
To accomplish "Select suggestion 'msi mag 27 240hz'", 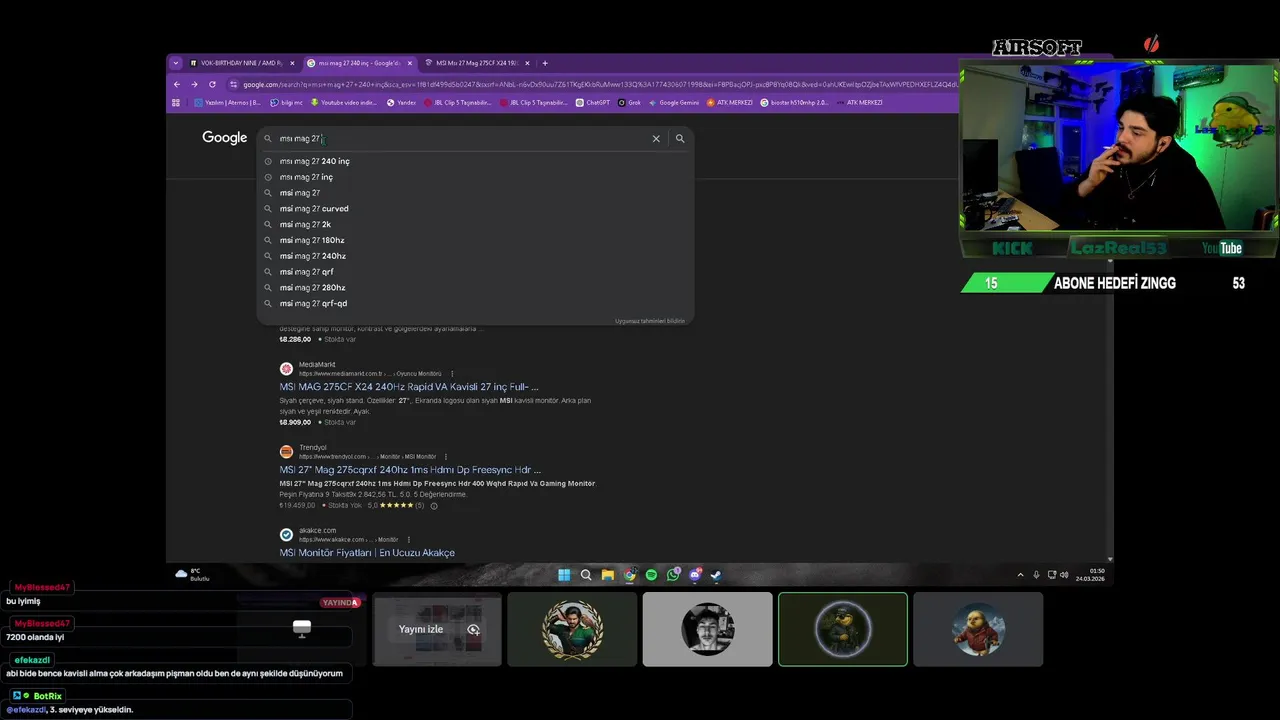I will point(475,256).
